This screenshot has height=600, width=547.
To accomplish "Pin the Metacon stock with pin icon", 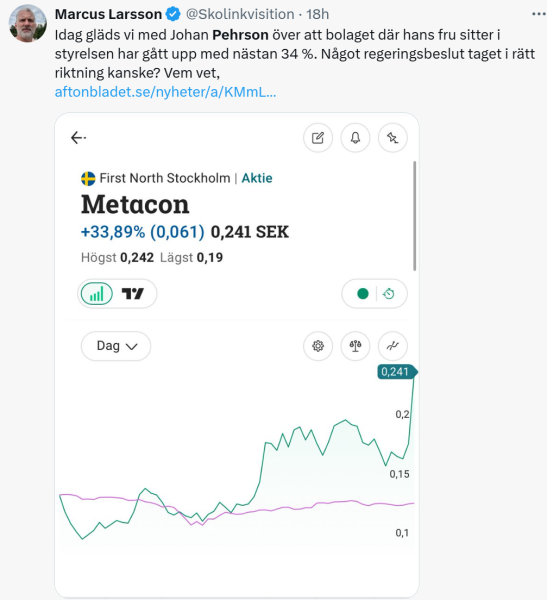I will click(393, 138).
